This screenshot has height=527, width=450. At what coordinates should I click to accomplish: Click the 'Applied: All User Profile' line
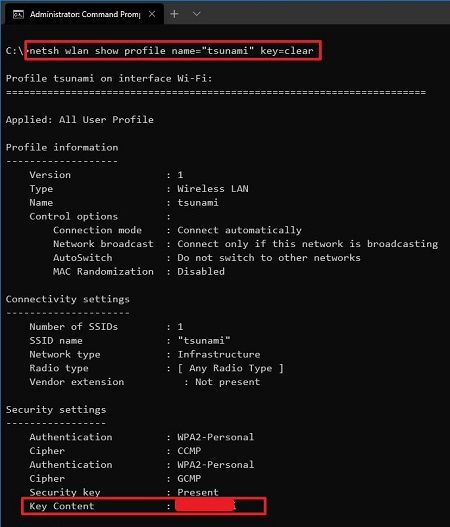click(x=80, y=120)
